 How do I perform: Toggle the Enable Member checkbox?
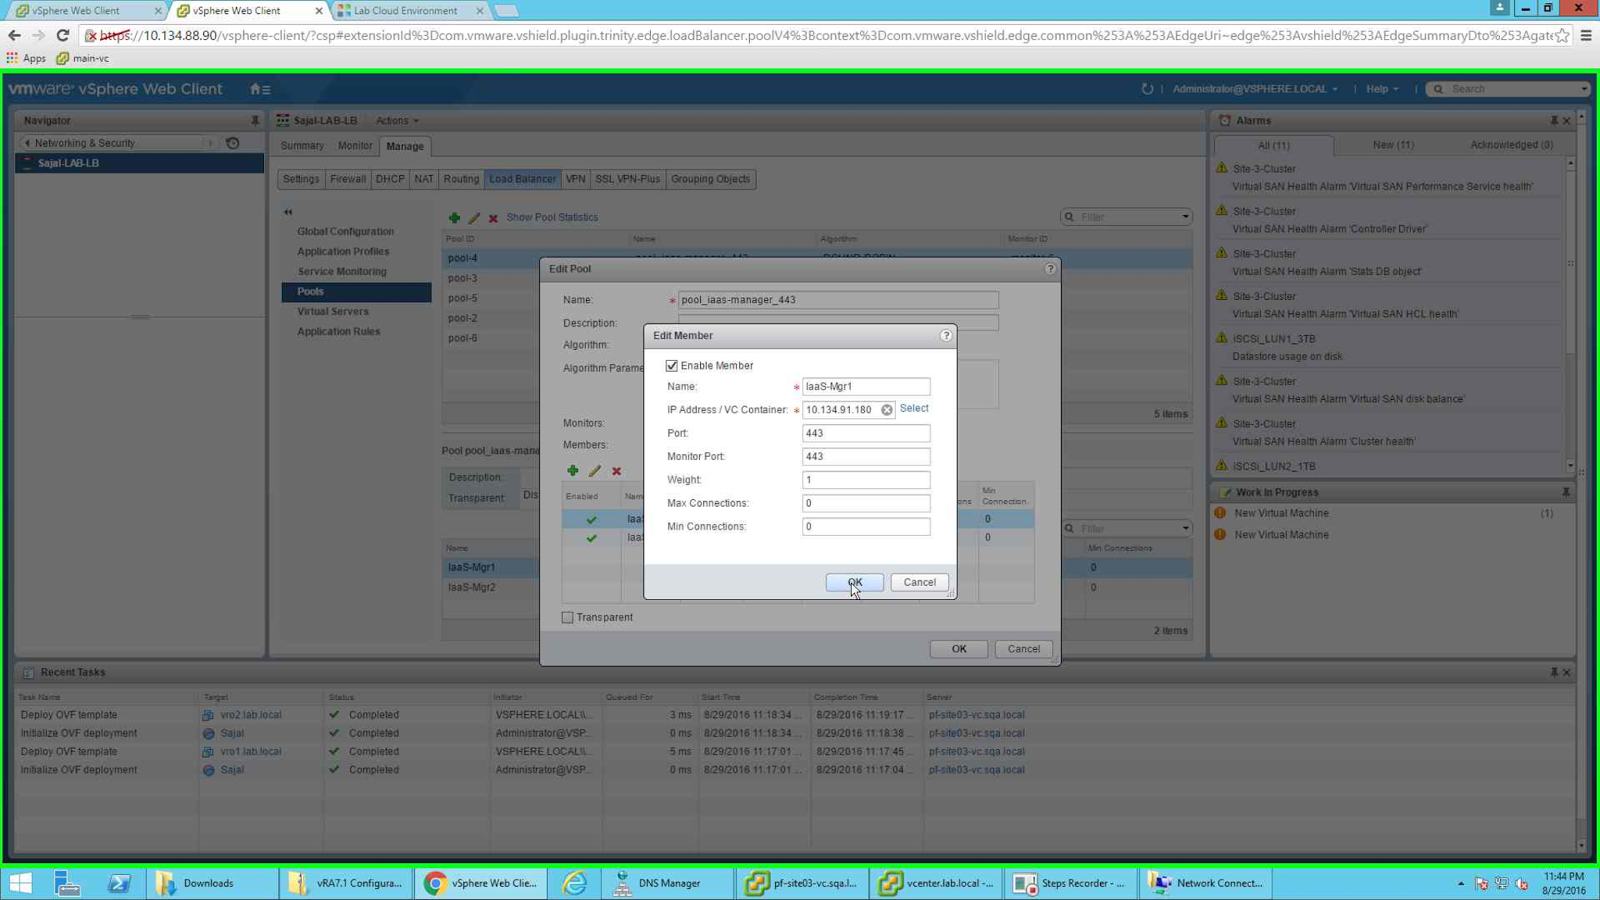pyautogui.click(x=672, y=366)
